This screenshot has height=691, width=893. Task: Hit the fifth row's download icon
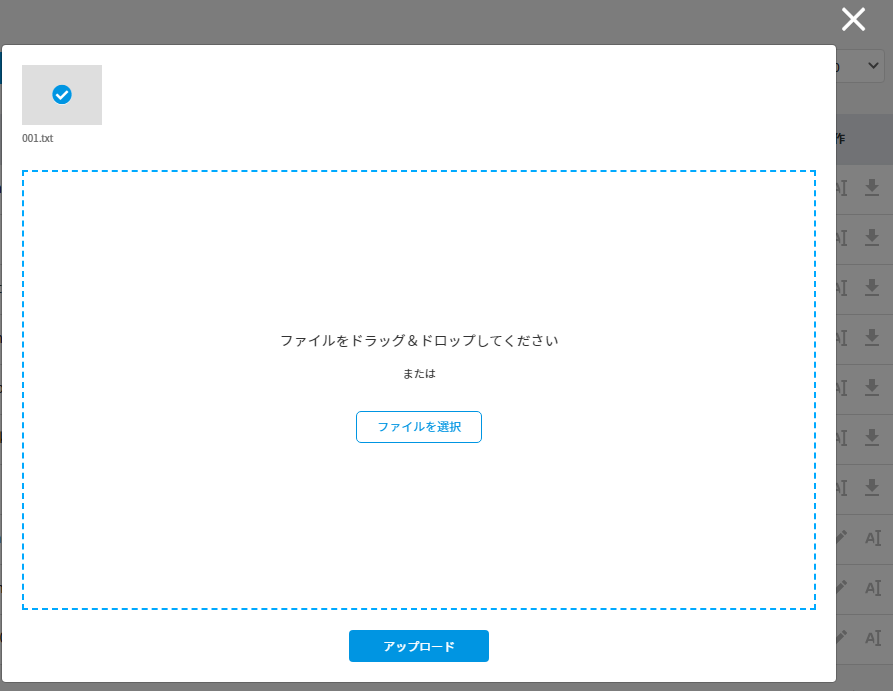coord(872,387)
